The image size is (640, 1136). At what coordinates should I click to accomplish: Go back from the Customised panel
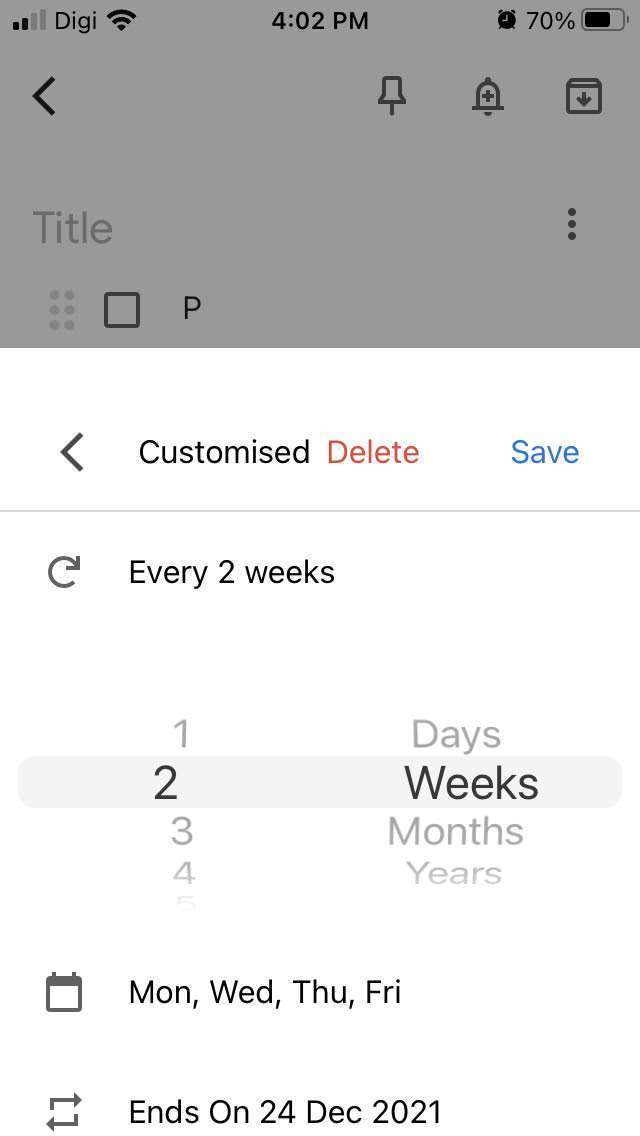(x=72, y=452)
